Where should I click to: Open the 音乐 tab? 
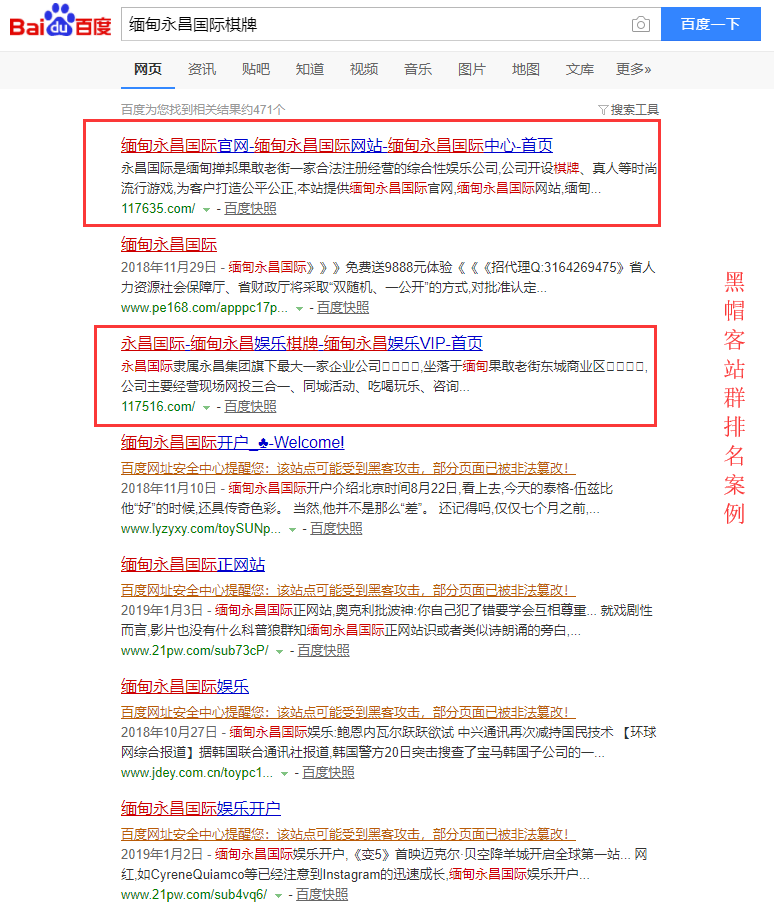418,69
